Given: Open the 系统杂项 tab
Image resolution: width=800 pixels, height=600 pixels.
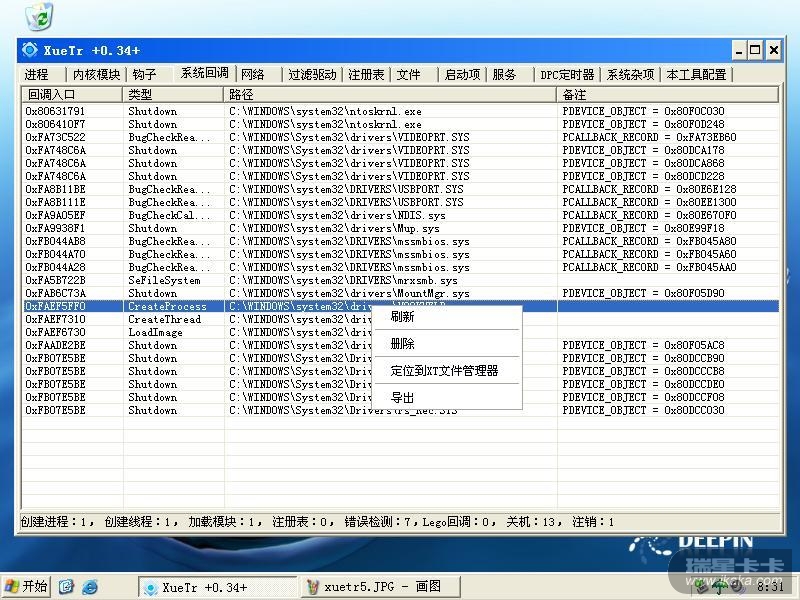Looking at the screenshot, I should click(630, 75).
